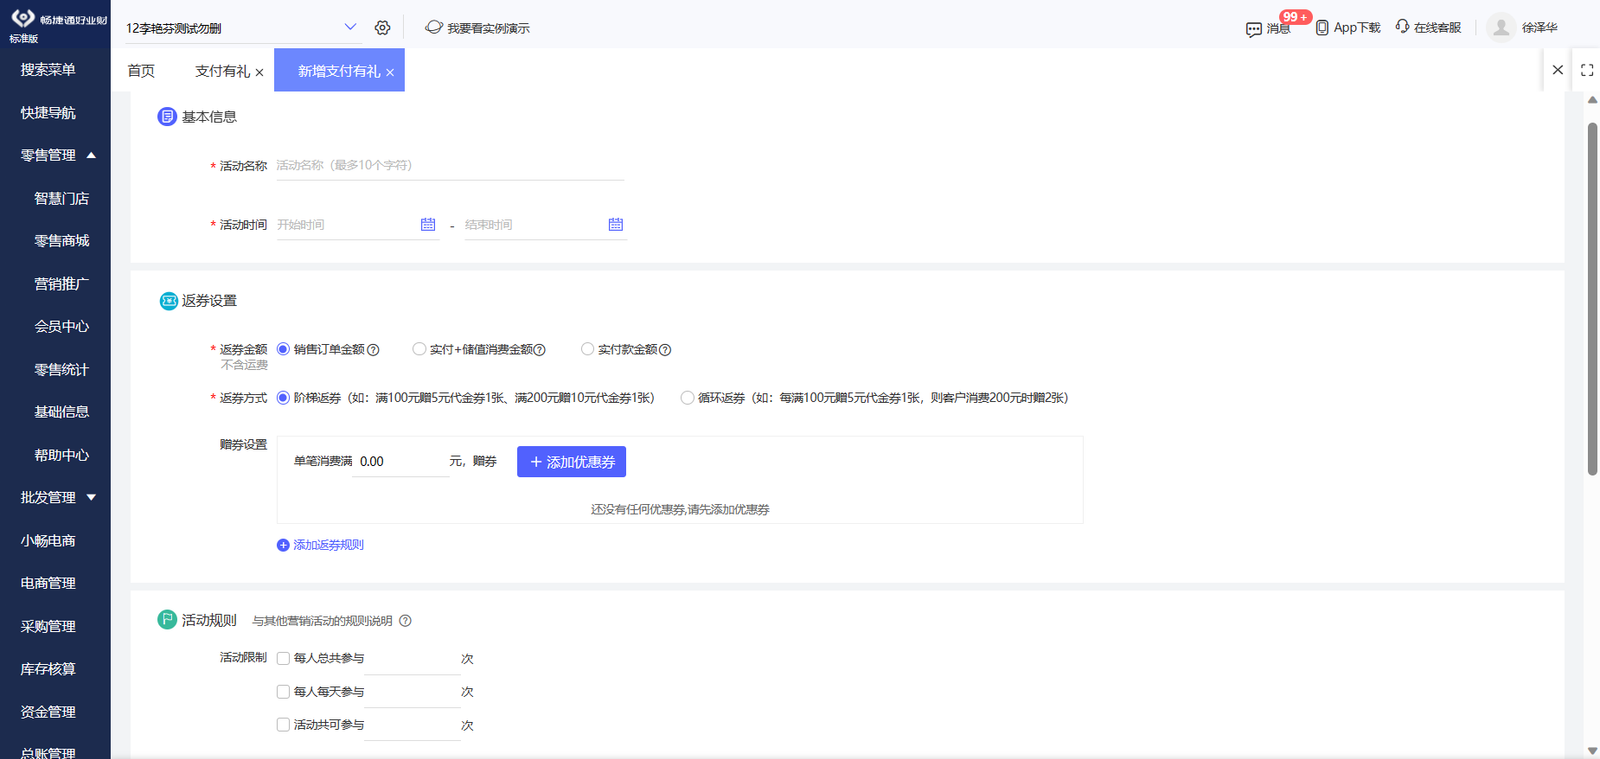The image size is (1600, 759).
Task: Click the App下载 phone icon
Action: [1322, 28]
